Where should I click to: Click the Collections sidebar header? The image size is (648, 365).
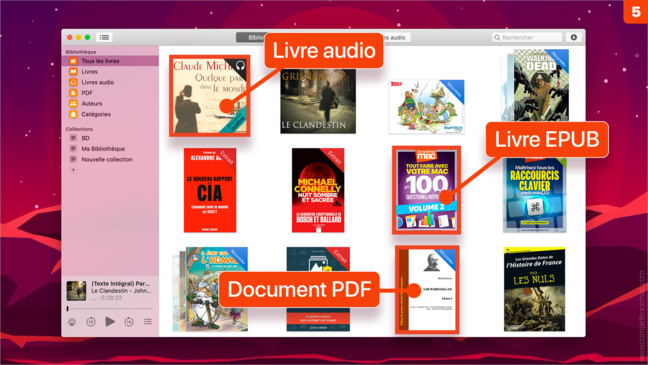point(79,129)
